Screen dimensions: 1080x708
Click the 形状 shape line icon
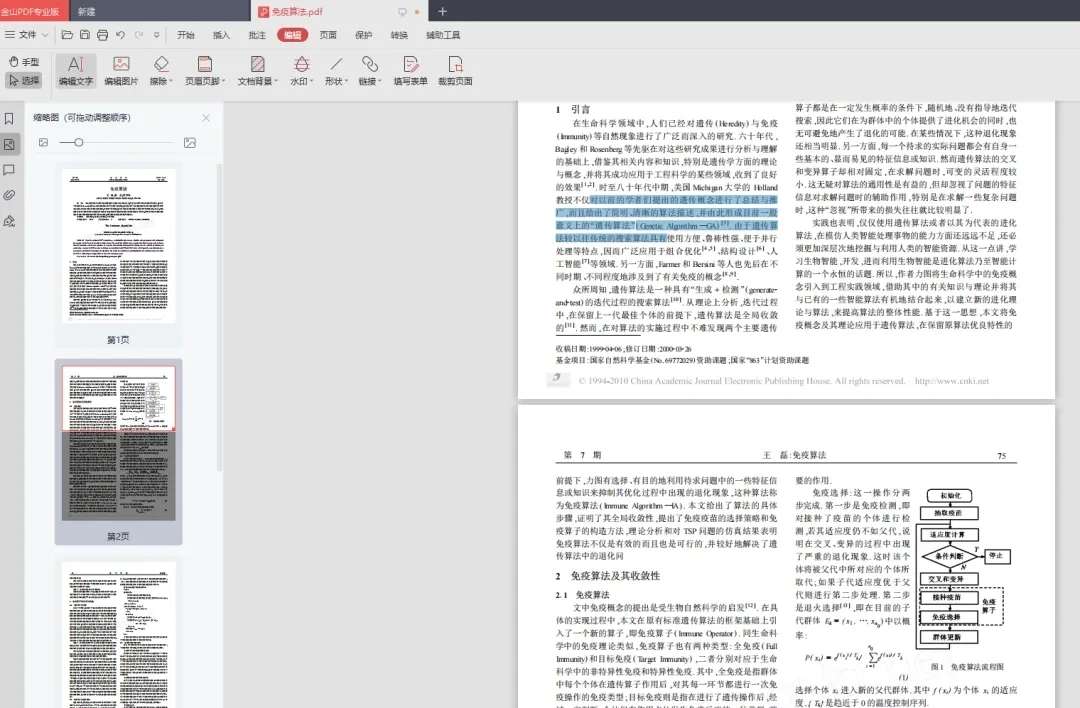pos(336,64)
